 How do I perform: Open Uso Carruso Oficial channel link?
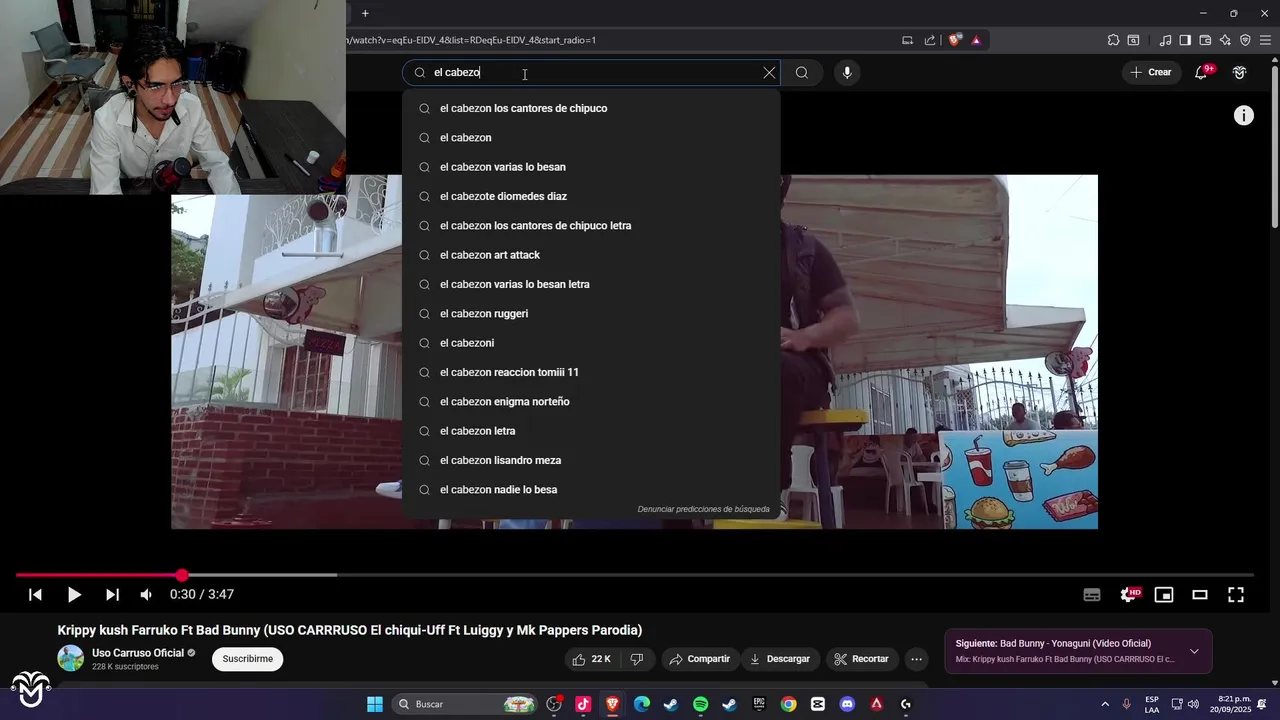pyautogui.click(x=138, y=653)
